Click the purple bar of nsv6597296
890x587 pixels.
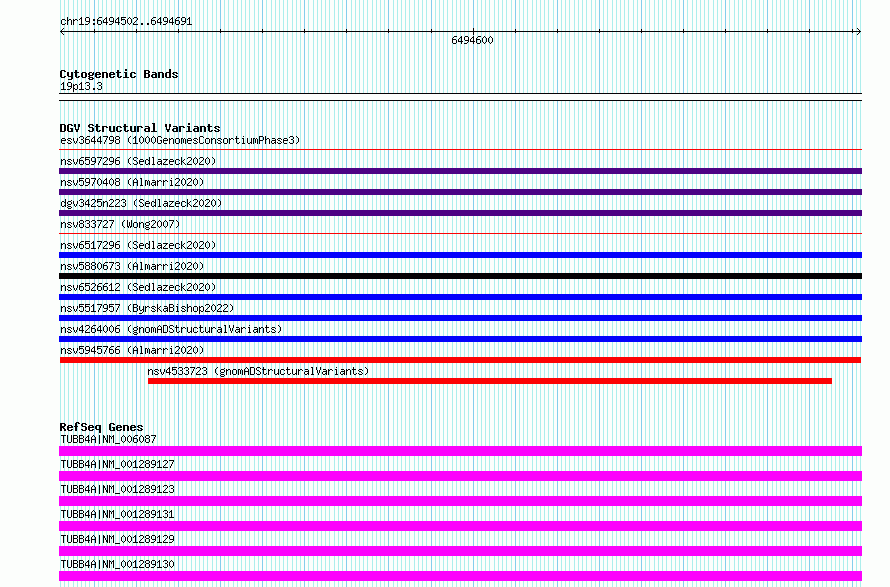[460, 171]
